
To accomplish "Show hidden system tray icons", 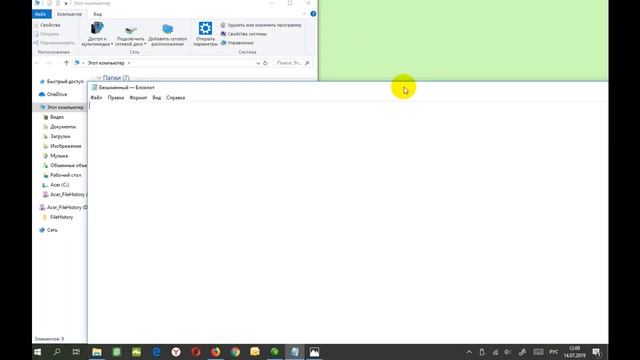I will [x=469, y=352].
